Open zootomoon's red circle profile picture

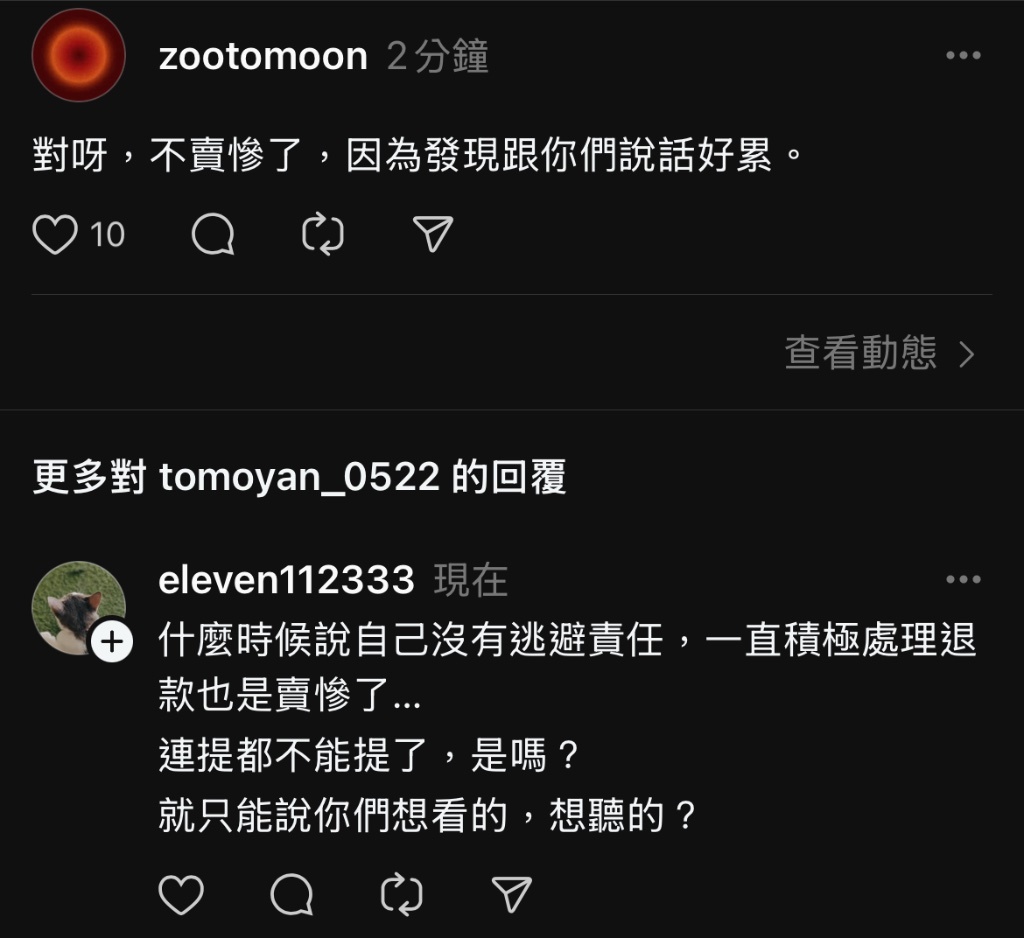(x=78, y=56)
